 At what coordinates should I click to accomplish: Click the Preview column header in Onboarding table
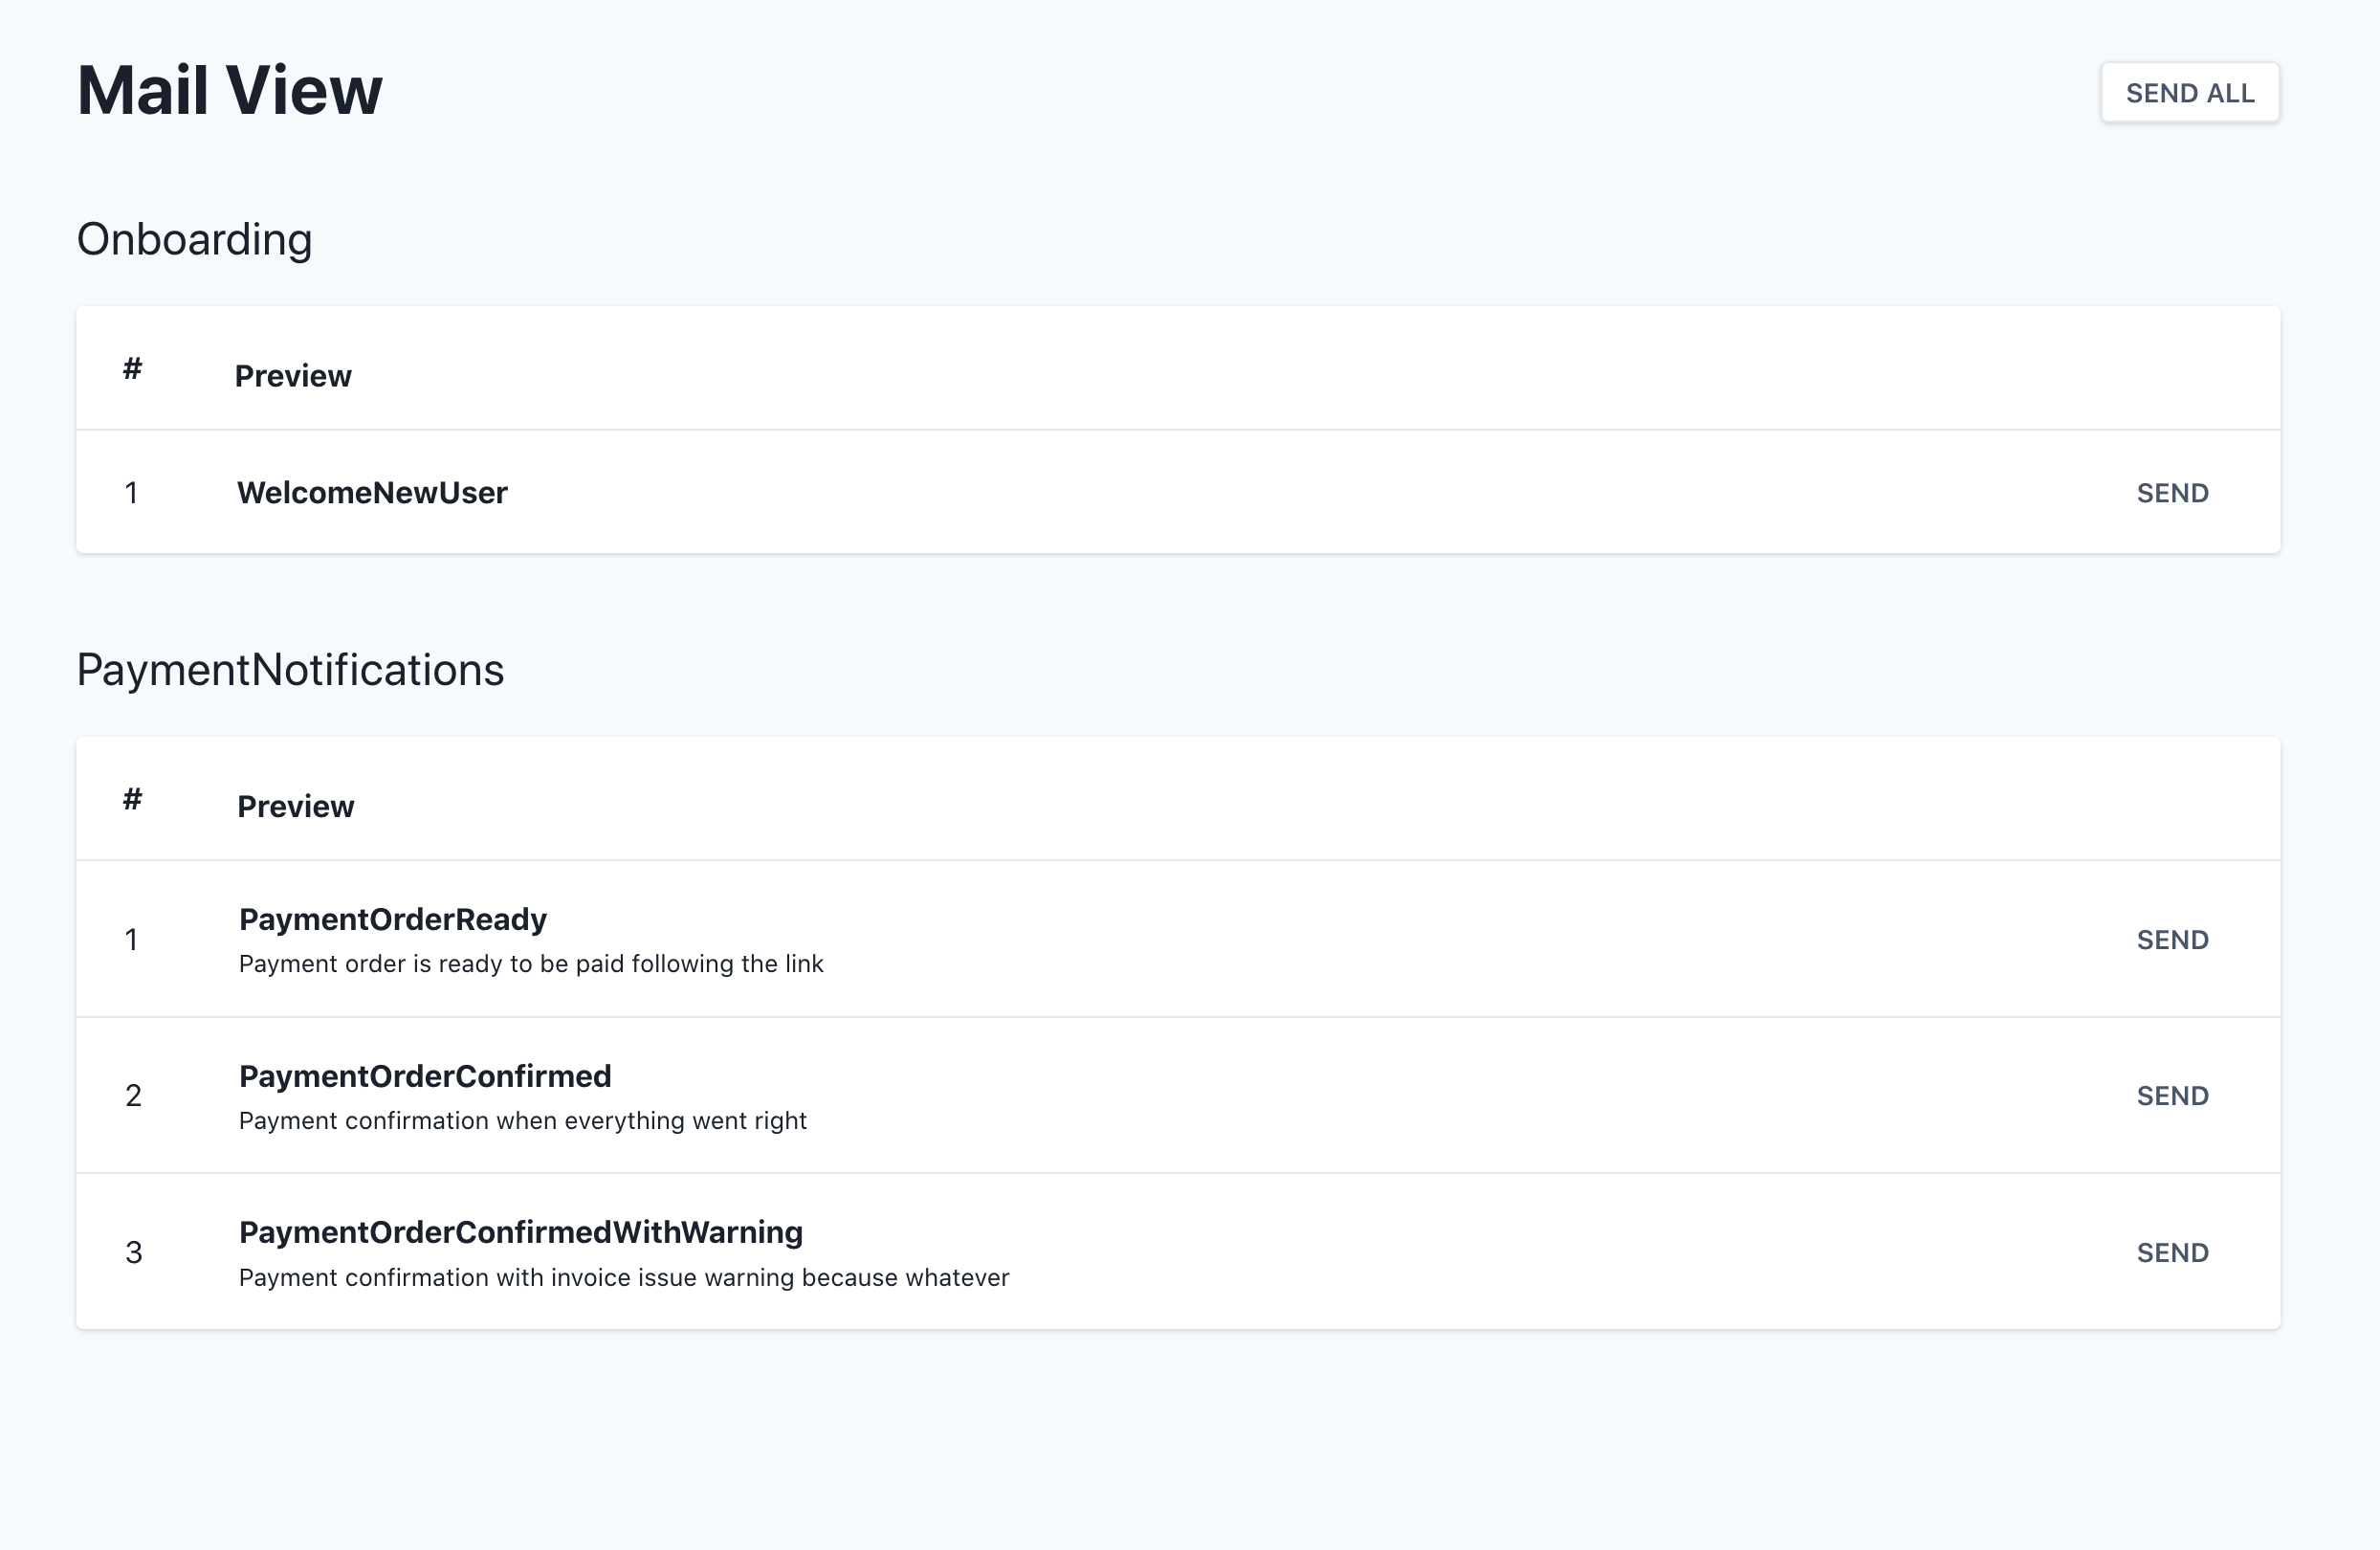click(x=294, y=375)
